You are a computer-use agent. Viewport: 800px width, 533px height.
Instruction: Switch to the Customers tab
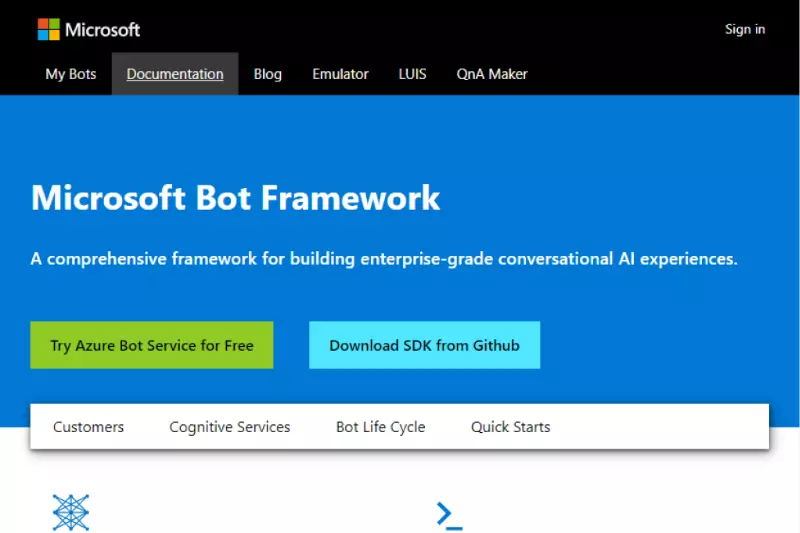(88, 427)
